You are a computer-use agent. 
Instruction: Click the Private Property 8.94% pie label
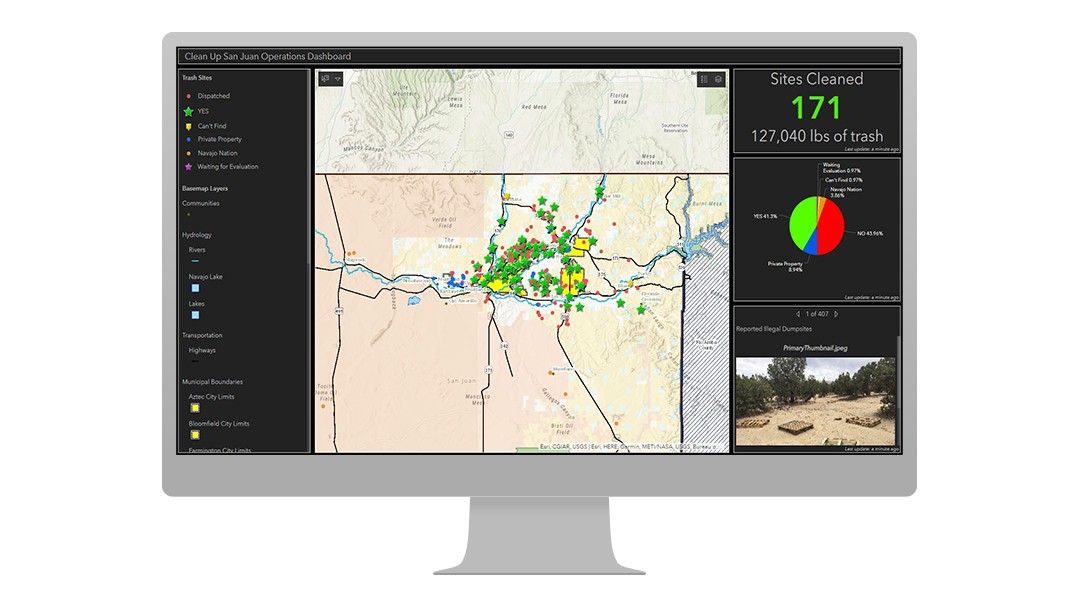click(x=785, y=267)
